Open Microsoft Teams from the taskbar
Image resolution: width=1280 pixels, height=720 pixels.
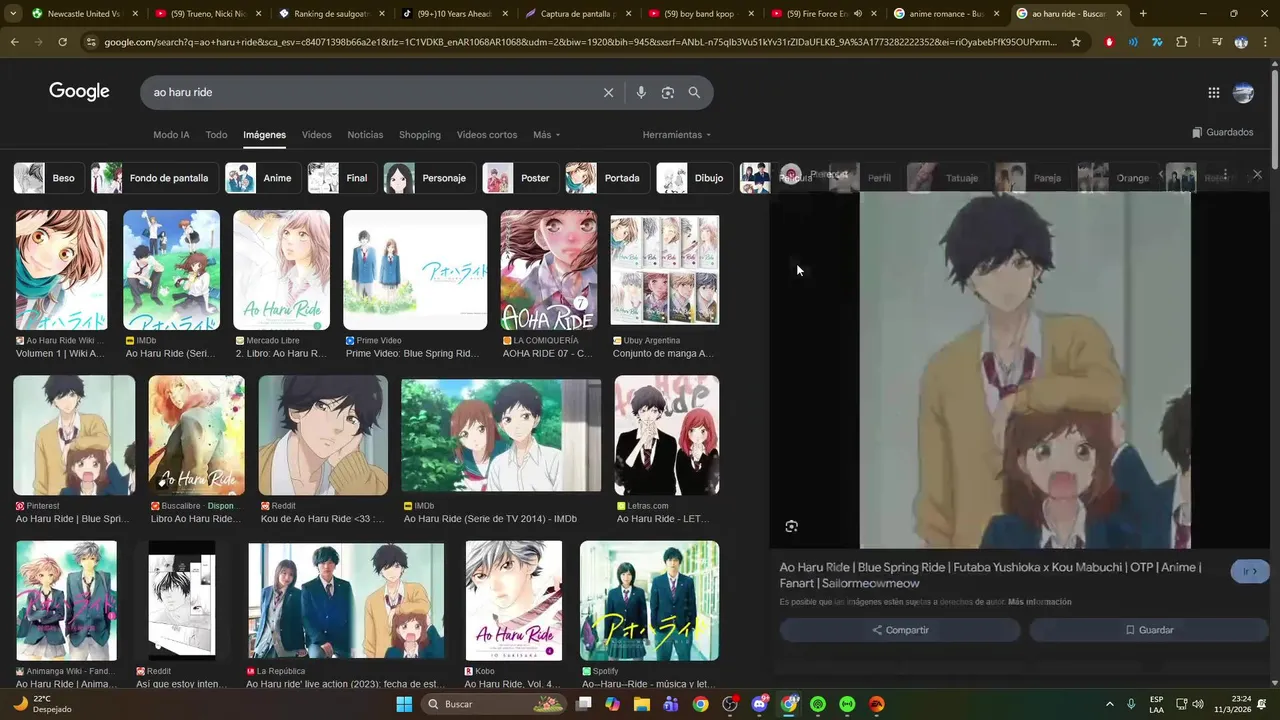[671, 704]
